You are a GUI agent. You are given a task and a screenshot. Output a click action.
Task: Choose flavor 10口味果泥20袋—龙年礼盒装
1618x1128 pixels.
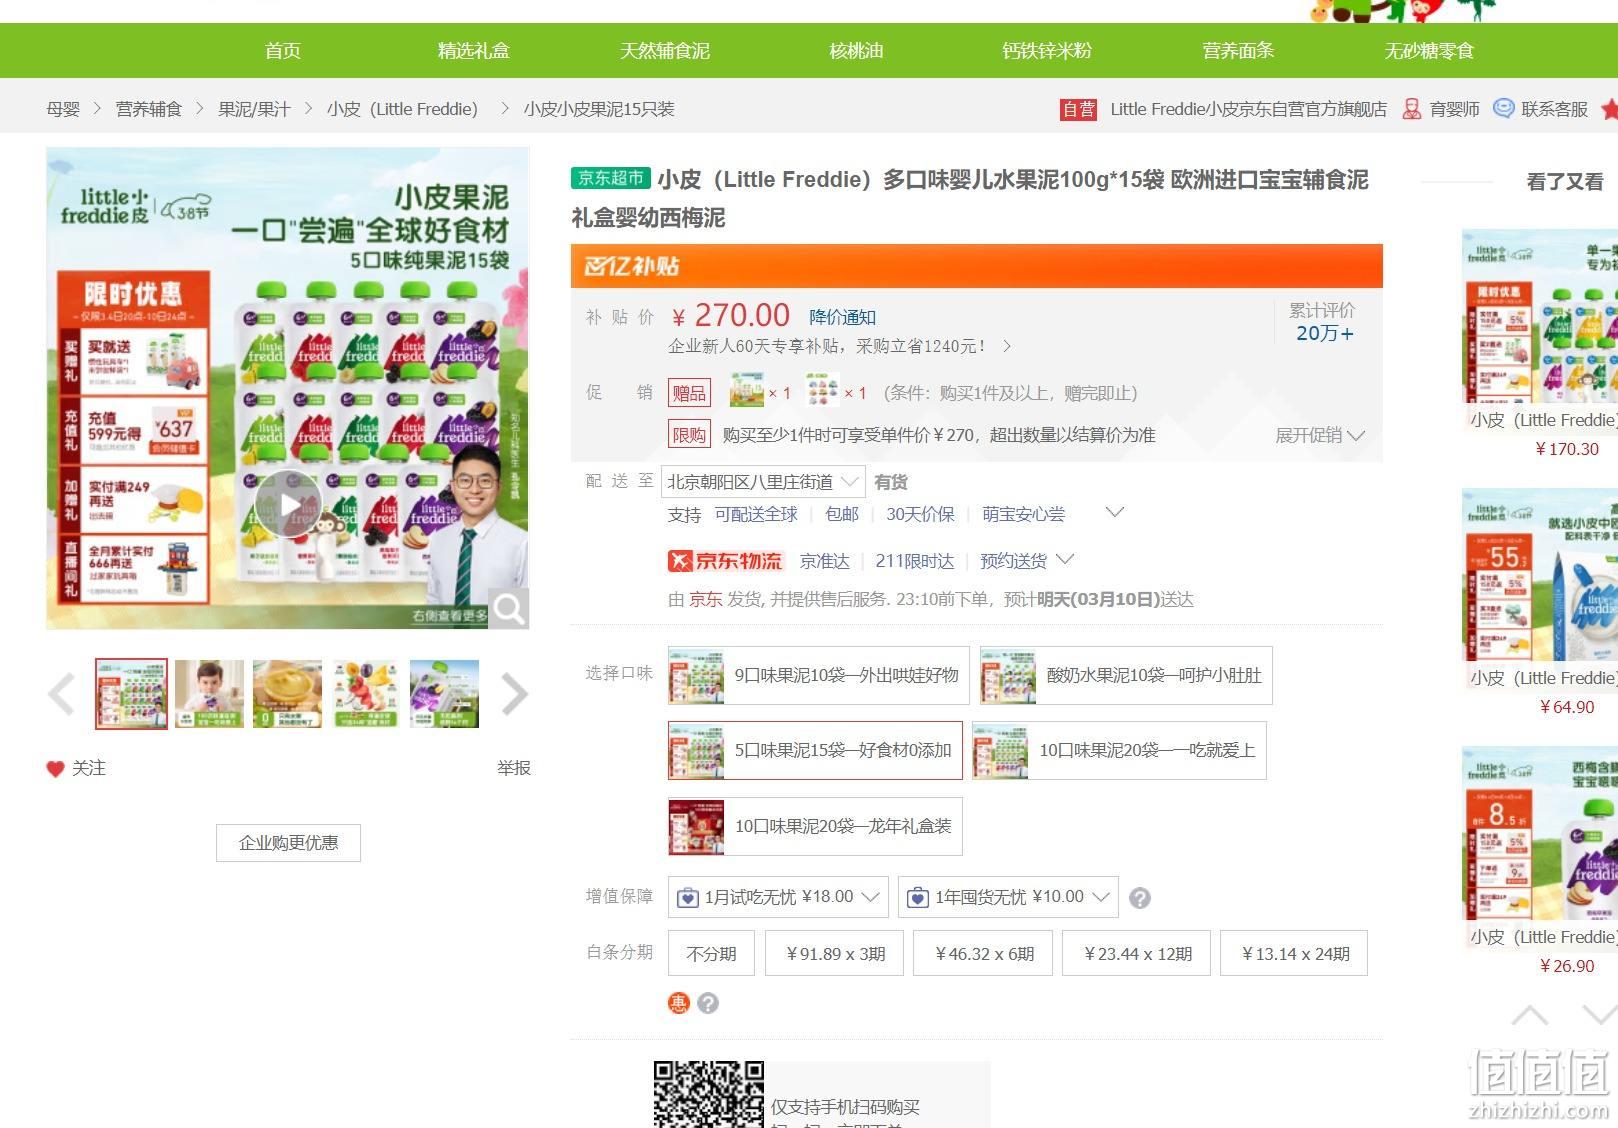pos(815,826)
